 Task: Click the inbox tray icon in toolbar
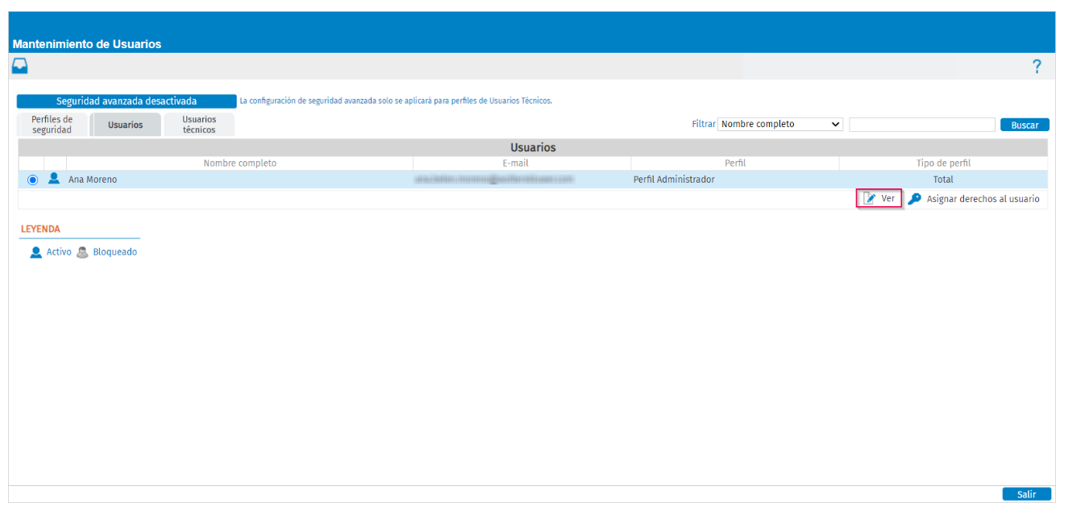(x=20, y=67)
